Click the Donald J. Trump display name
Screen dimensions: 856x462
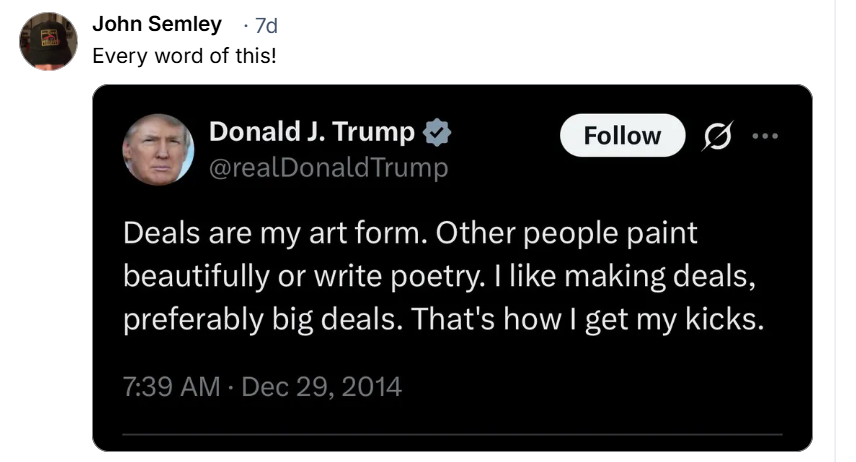click(311, 131)
